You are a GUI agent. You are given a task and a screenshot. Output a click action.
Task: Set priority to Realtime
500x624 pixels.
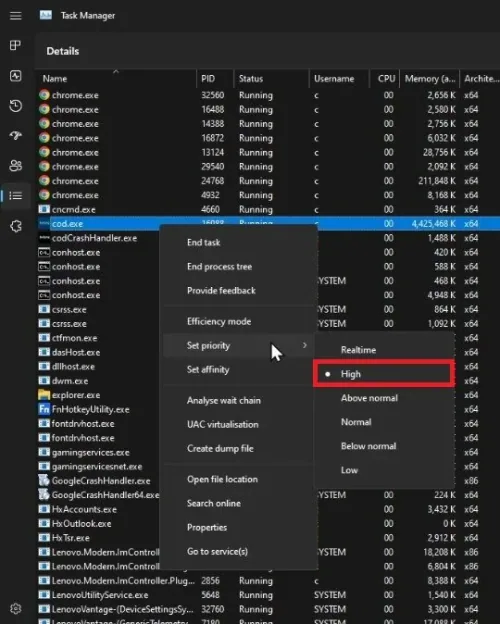coord(384,350)
